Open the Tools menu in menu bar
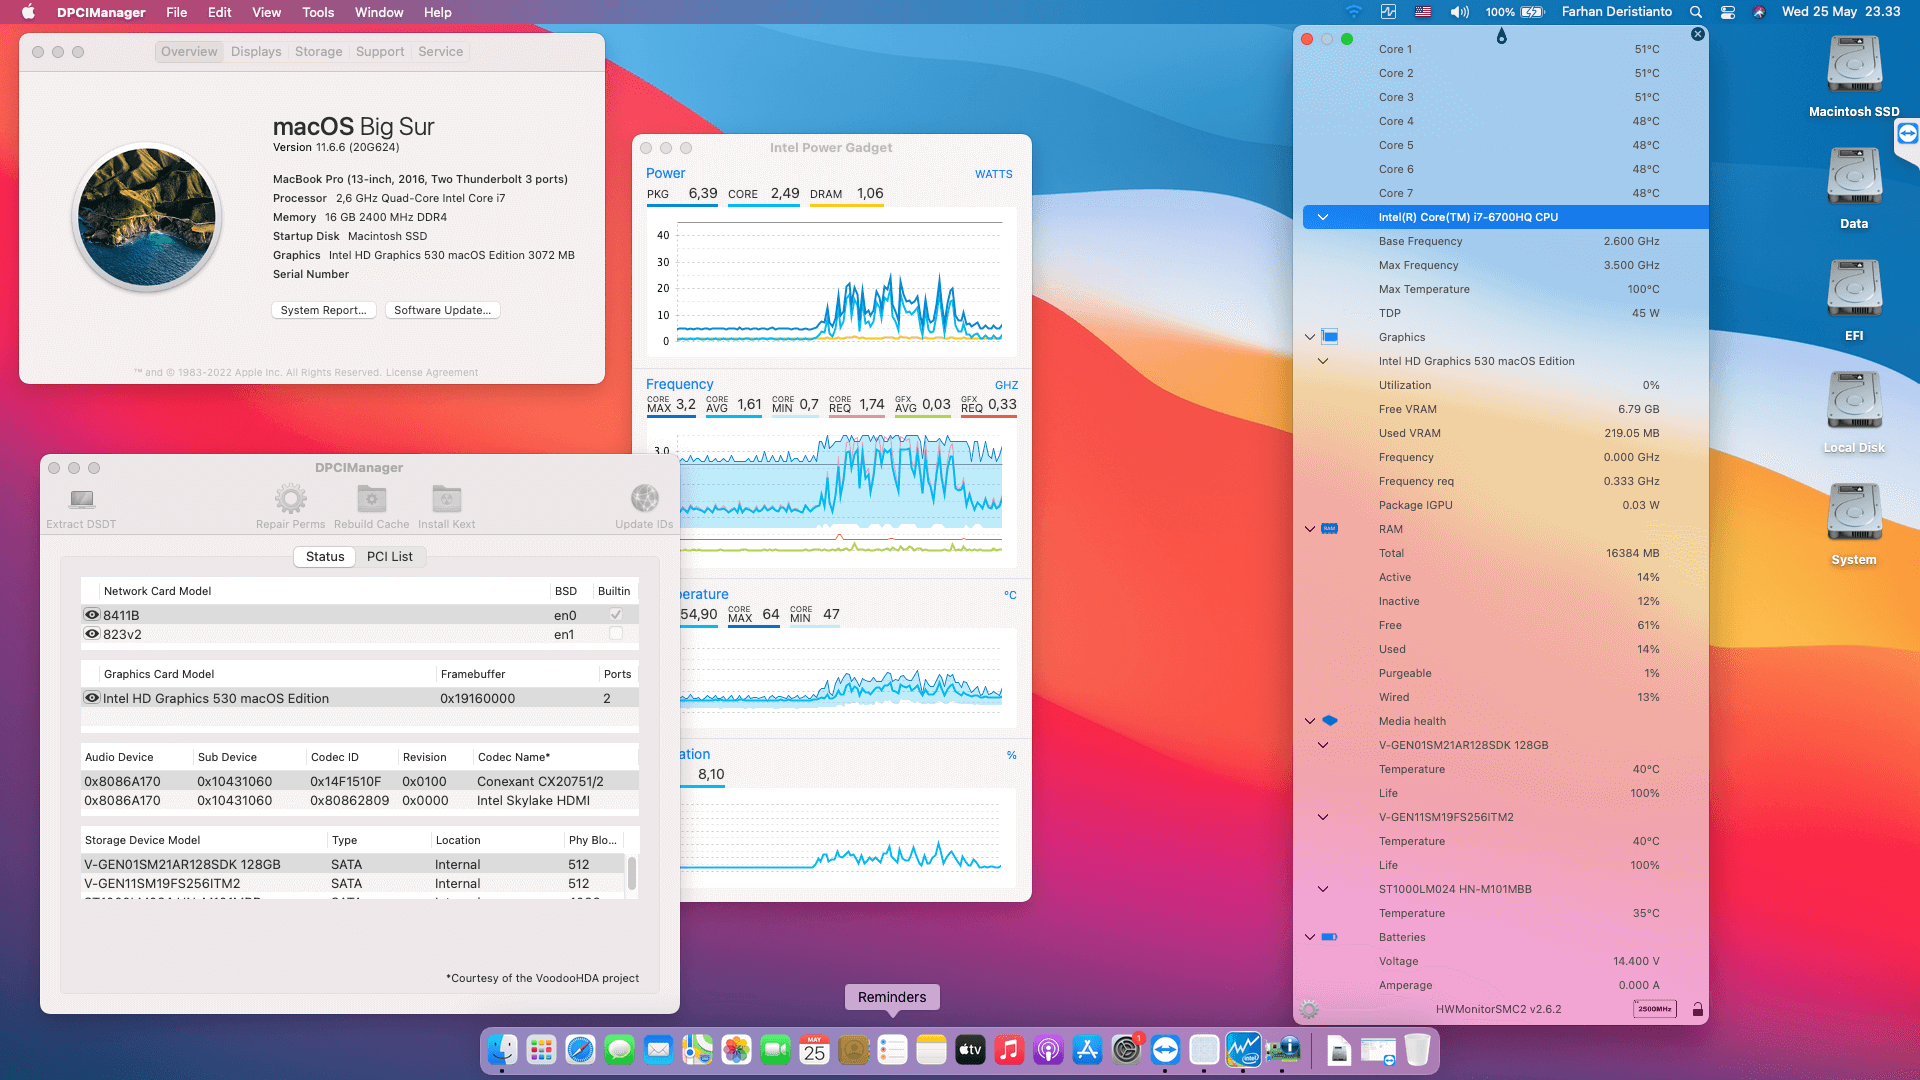 [x=318, y=12]
